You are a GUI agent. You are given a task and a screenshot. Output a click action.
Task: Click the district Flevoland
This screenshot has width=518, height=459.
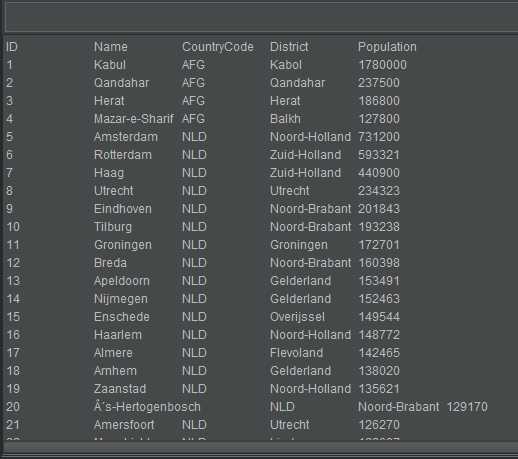click(x=296, y=353)
